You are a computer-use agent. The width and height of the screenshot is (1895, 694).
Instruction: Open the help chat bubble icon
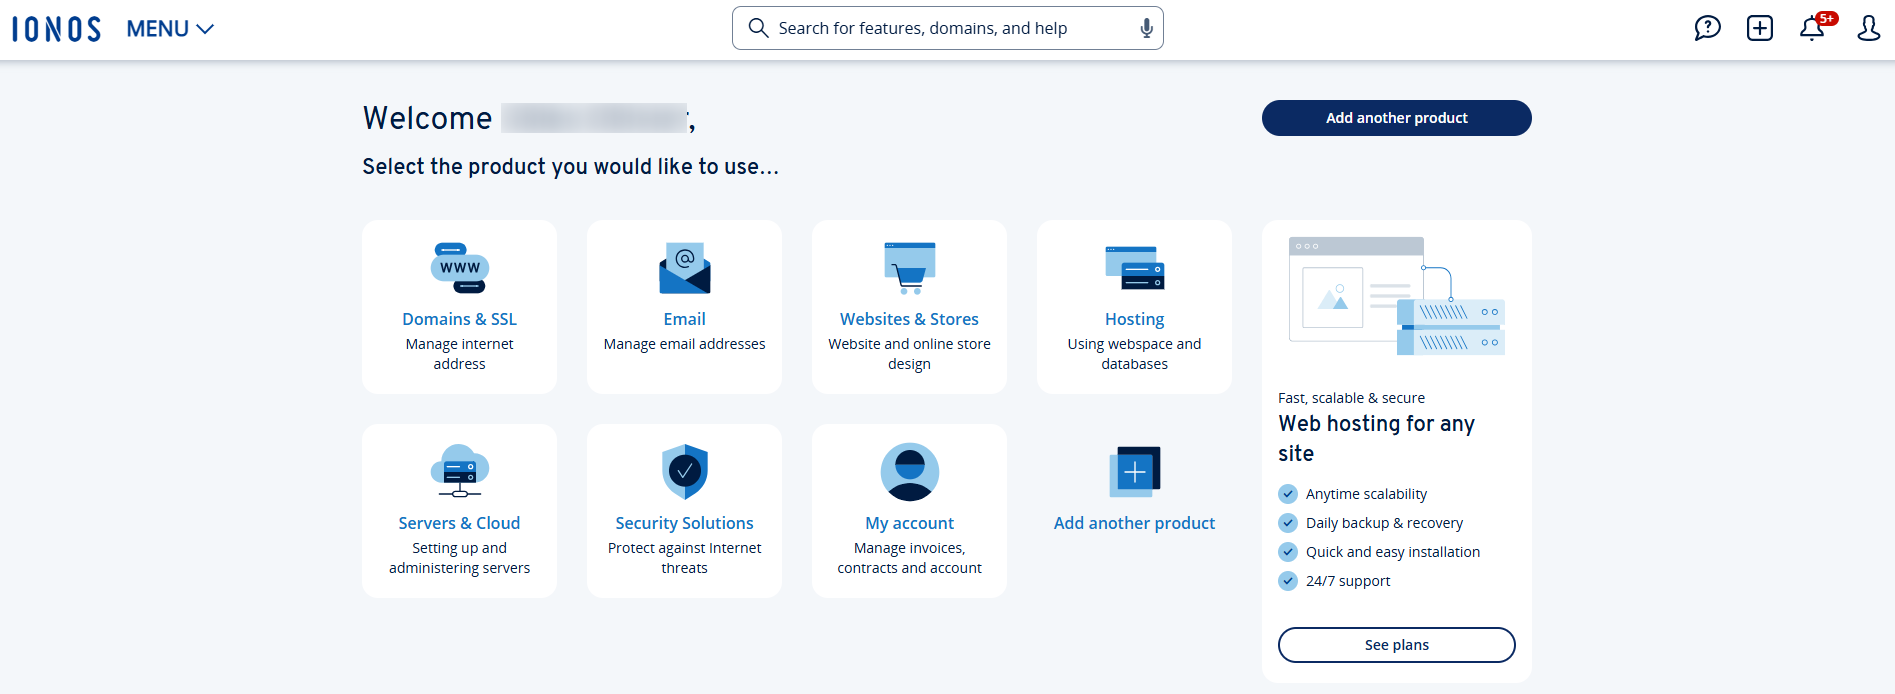[x=1707, y=28]
